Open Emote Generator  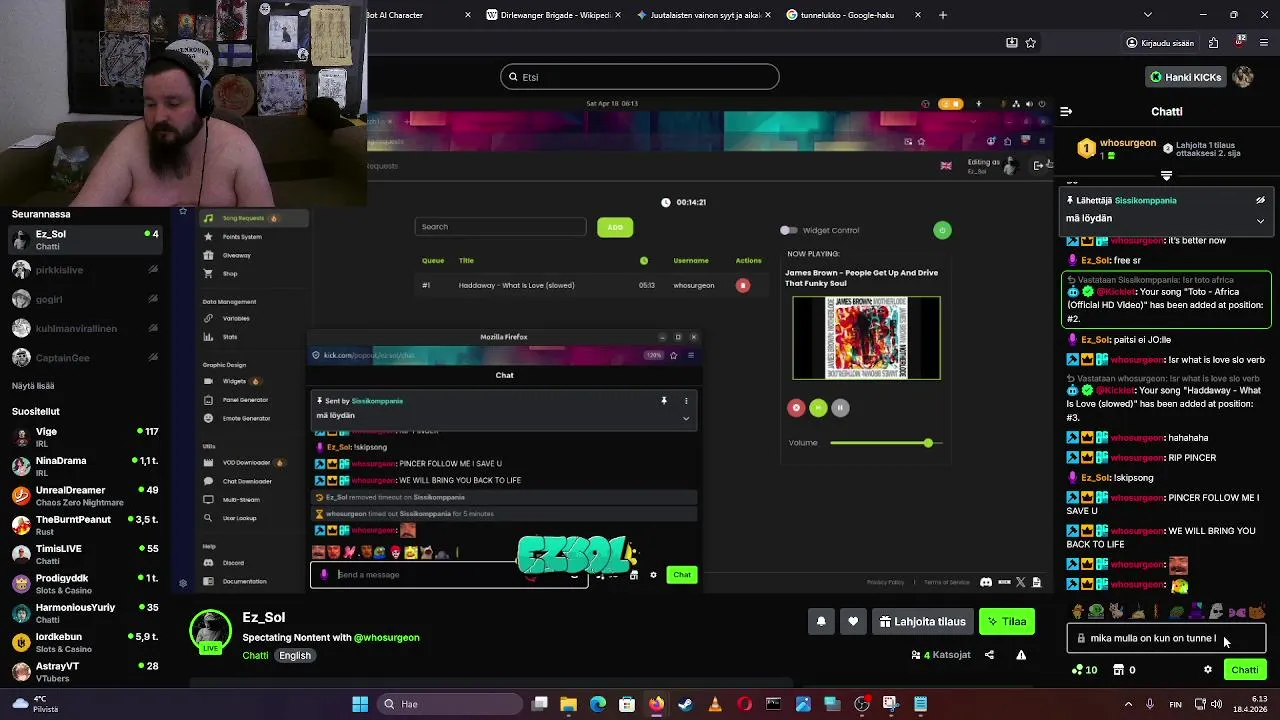click(x=246, y=418)
